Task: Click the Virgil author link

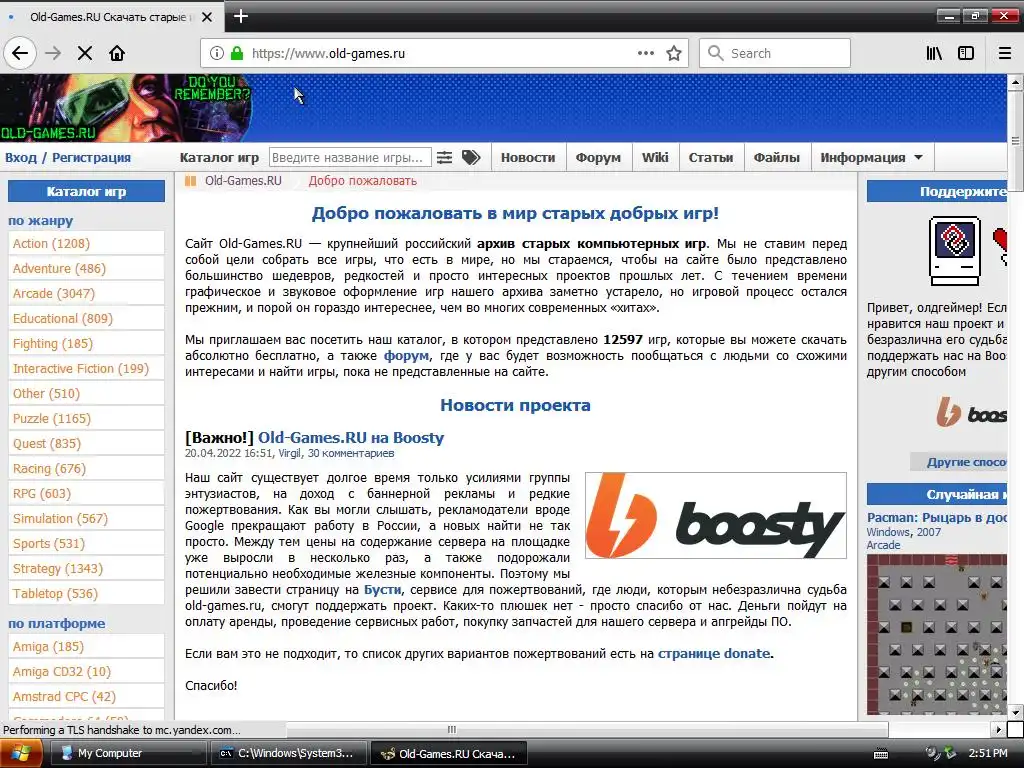Action: coord(290,453)
